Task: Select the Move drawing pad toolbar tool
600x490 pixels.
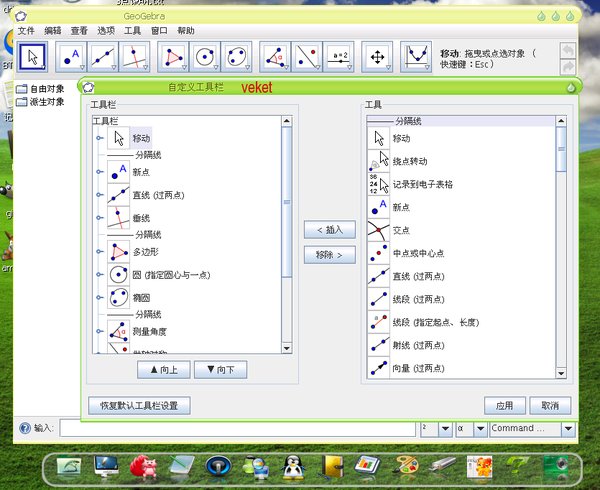Action: coord(377,57)
